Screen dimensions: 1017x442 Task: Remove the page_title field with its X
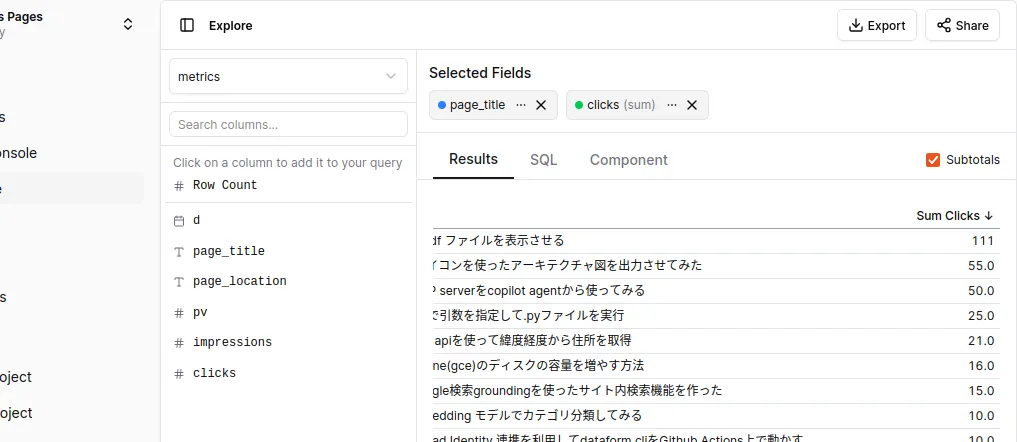[541, 104]
